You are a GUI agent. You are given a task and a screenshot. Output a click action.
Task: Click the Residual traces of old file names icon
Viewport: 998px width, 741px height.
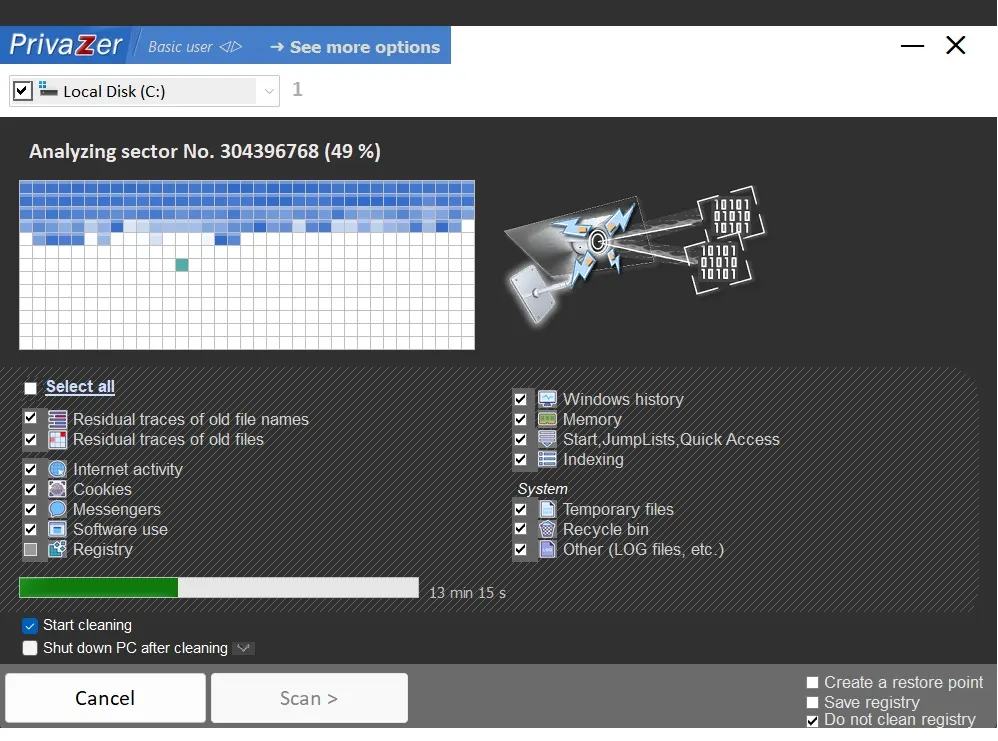(x=57, y=419)
